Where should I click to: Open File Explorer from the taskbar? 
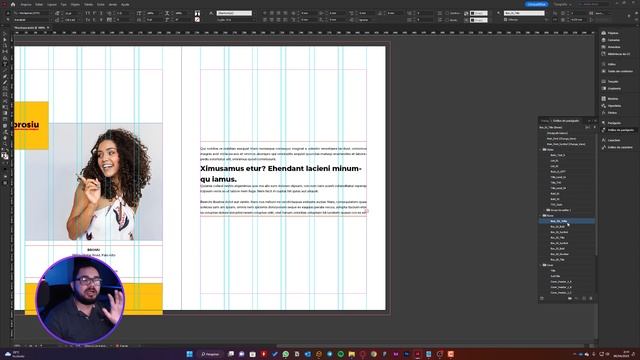point(351,354)
